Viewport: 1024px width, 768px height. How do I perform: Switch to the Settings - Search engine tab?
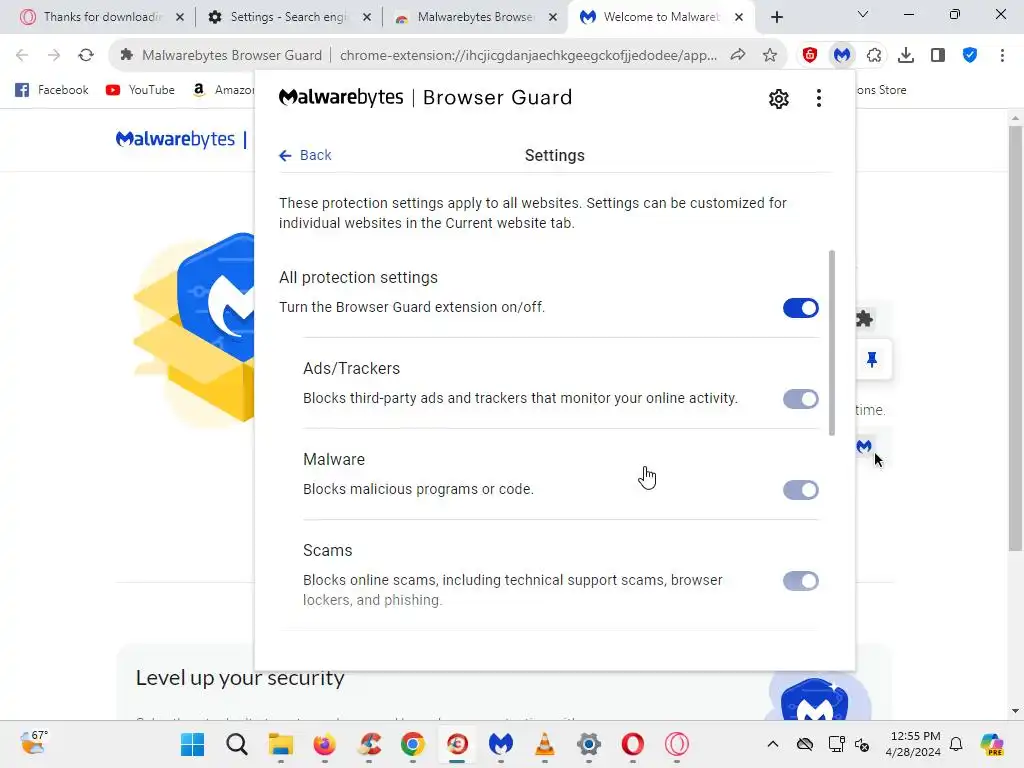tap(289, 17)
